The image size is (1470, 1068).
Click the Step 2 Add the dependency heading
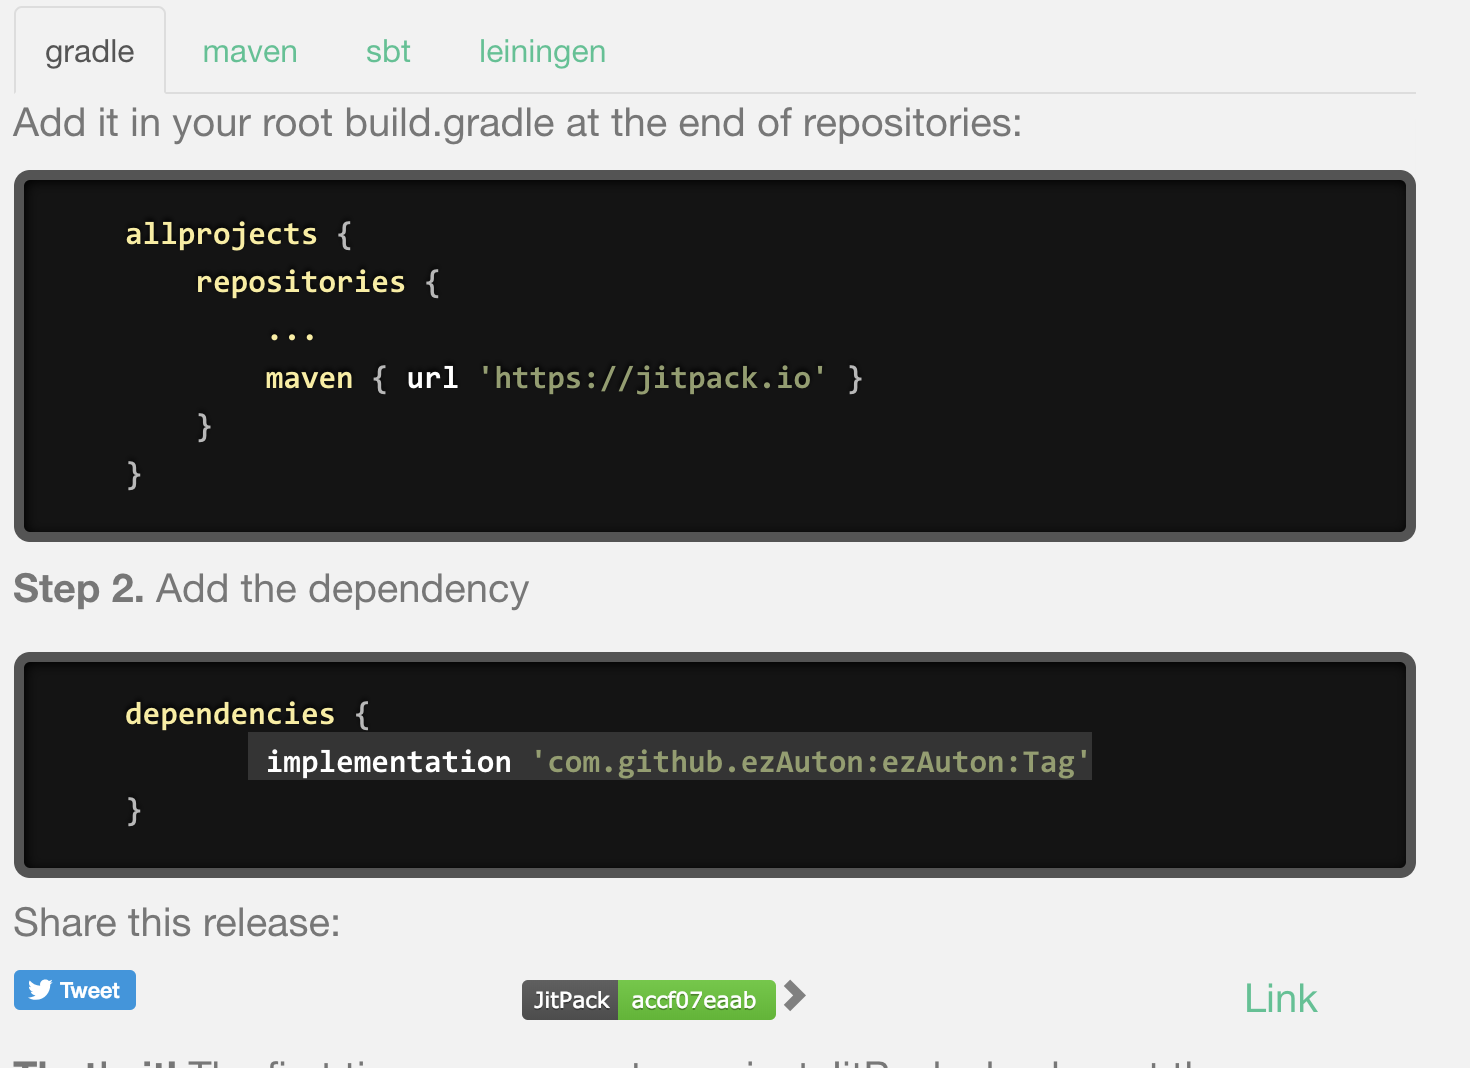271,589
